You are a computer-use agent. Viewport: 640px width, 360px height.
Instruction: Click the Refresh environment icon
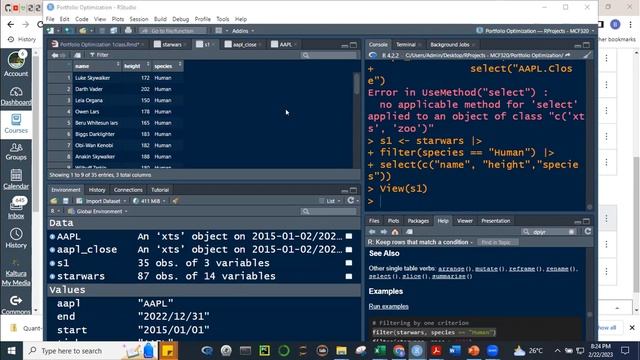pyautogui.click(x=351, y=200)
